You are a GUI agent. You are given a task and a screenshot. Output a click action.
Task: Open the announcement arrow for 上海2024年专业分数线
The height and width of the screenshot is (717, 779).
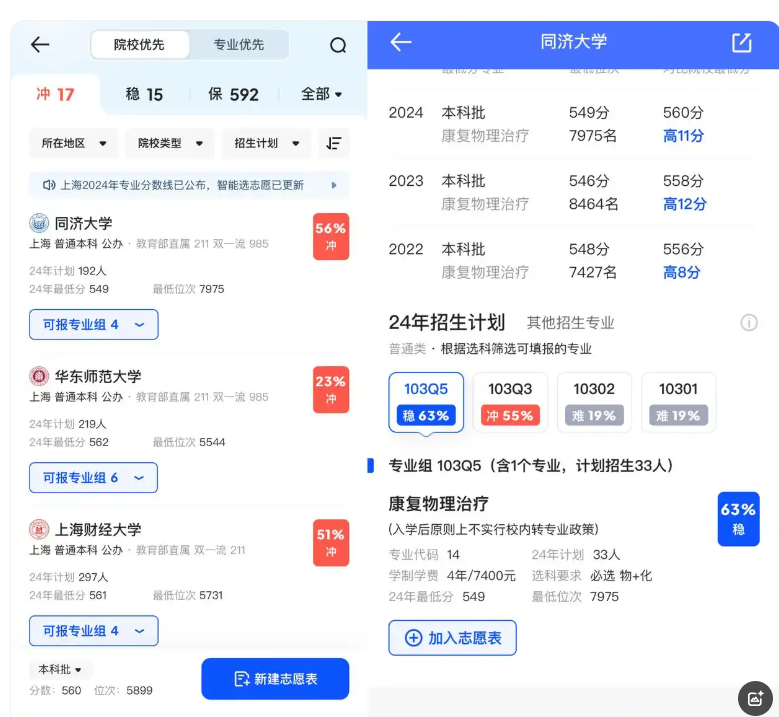coord(334,185)
